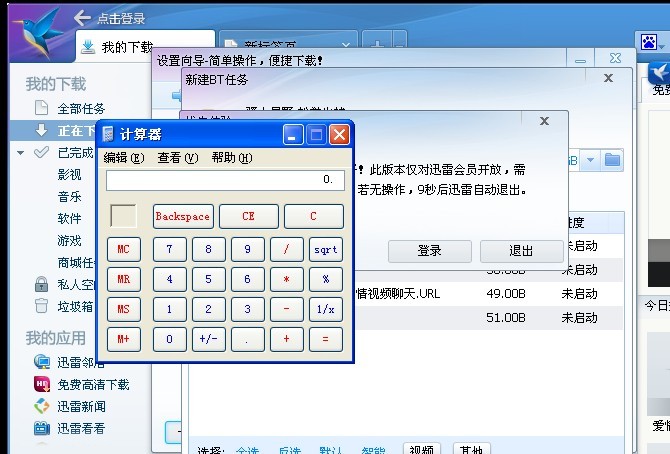Click the folder browse icon in BT dialog

612,160
